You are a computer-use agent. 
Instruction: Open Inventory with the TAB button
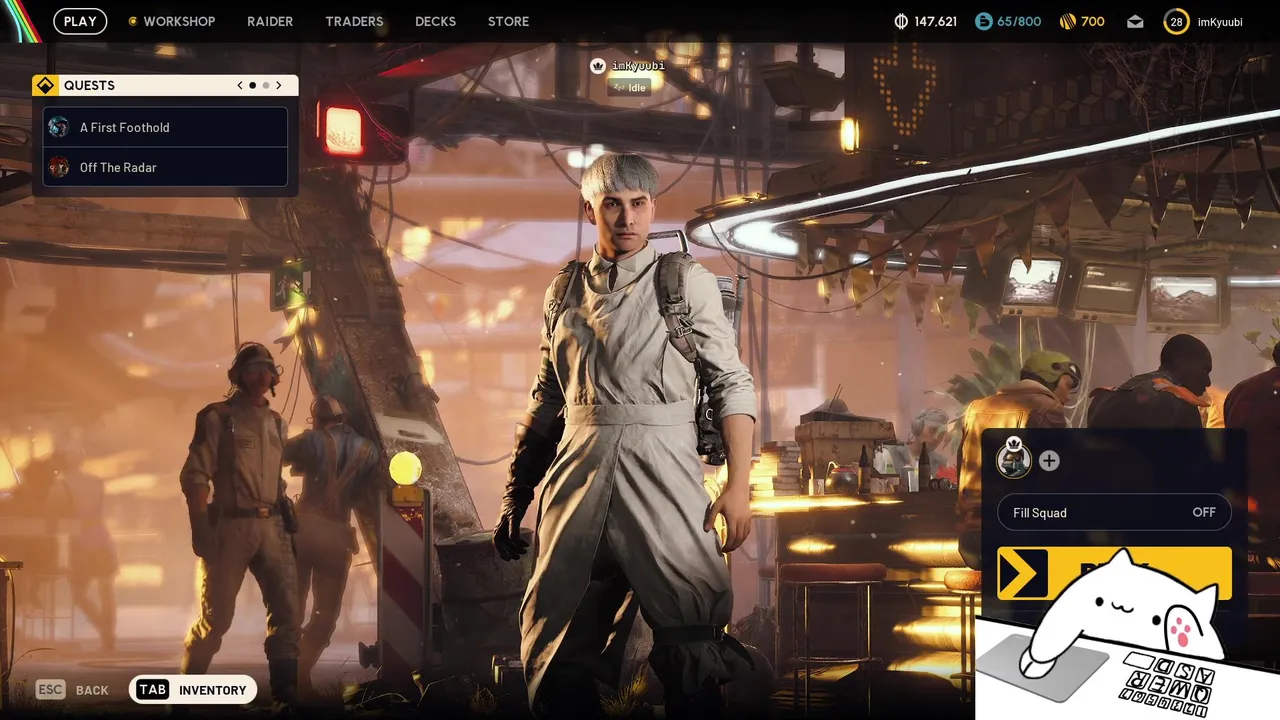tap(193, 690)
